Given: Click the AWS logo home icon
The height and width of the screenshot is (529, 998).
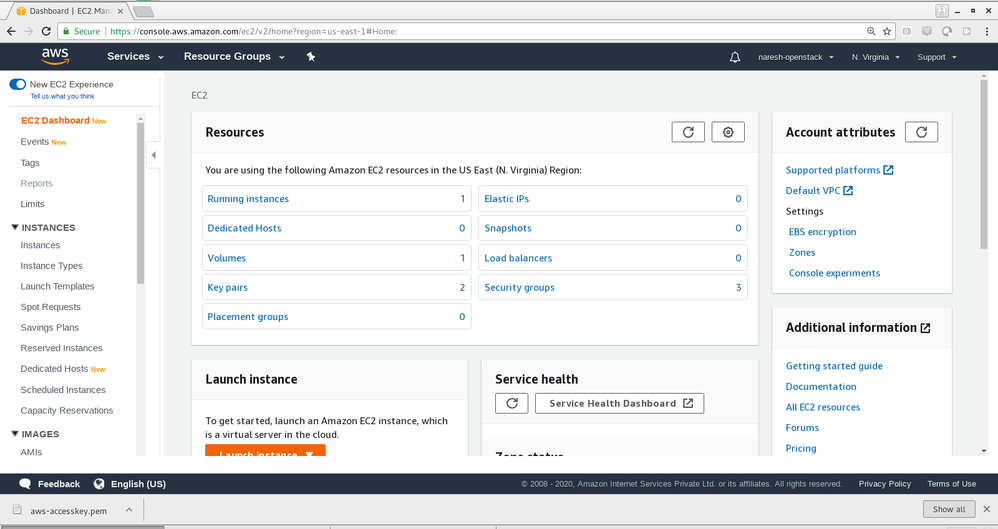Looking at the screenshot, I should coord(54,57).
